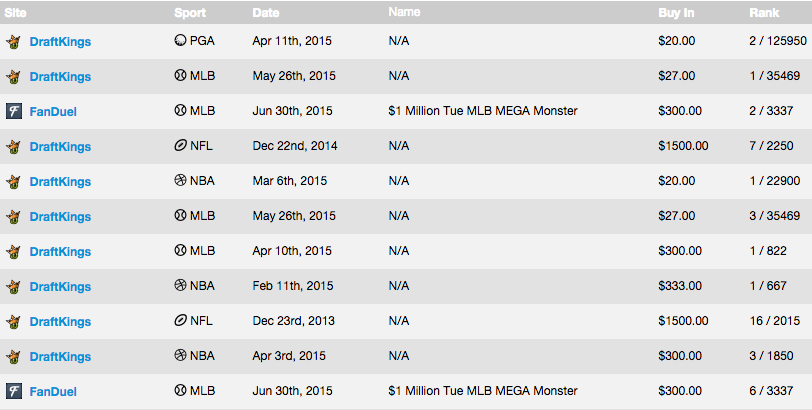Click FanDuel logo icon in rank 2 / 3337 row
Image resolution: width=812 pixels, height=410 pixels.
pos(13,111)
